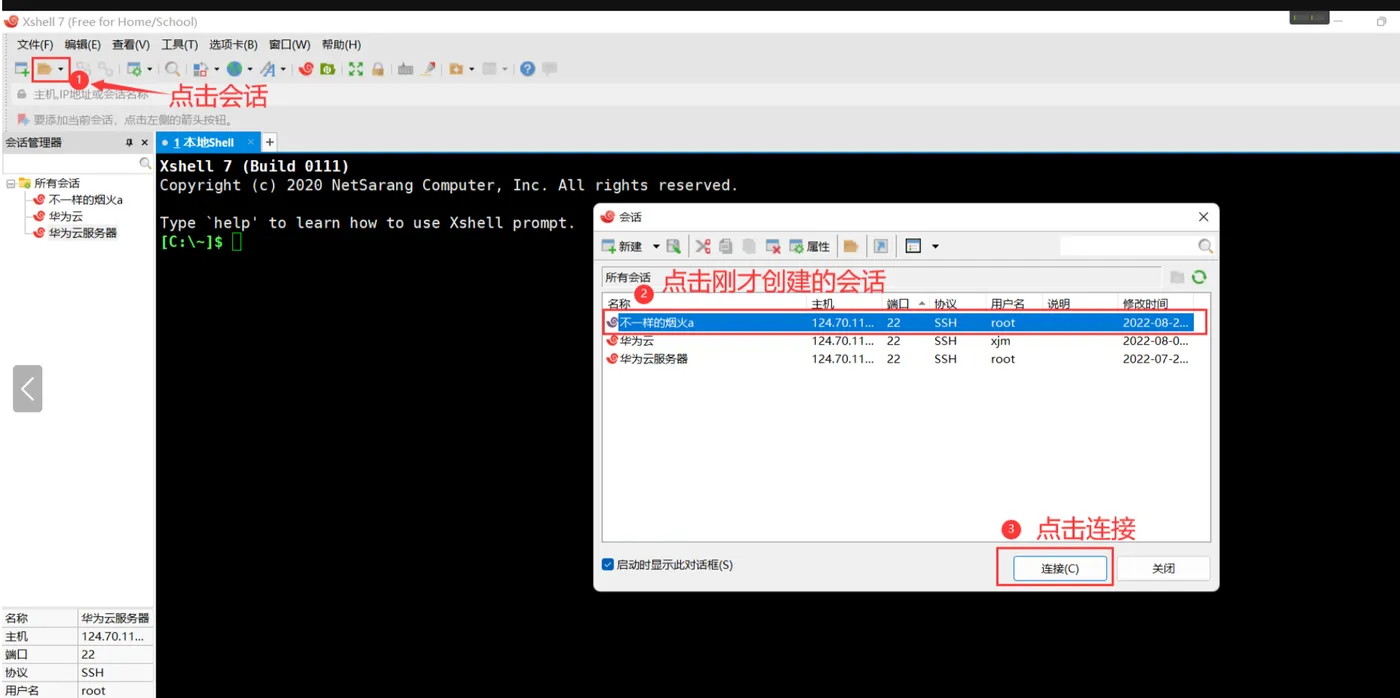The image size is (1400, 698).
Task: Click the file transfer icon in main toolbar
Action: coord(199,69)
